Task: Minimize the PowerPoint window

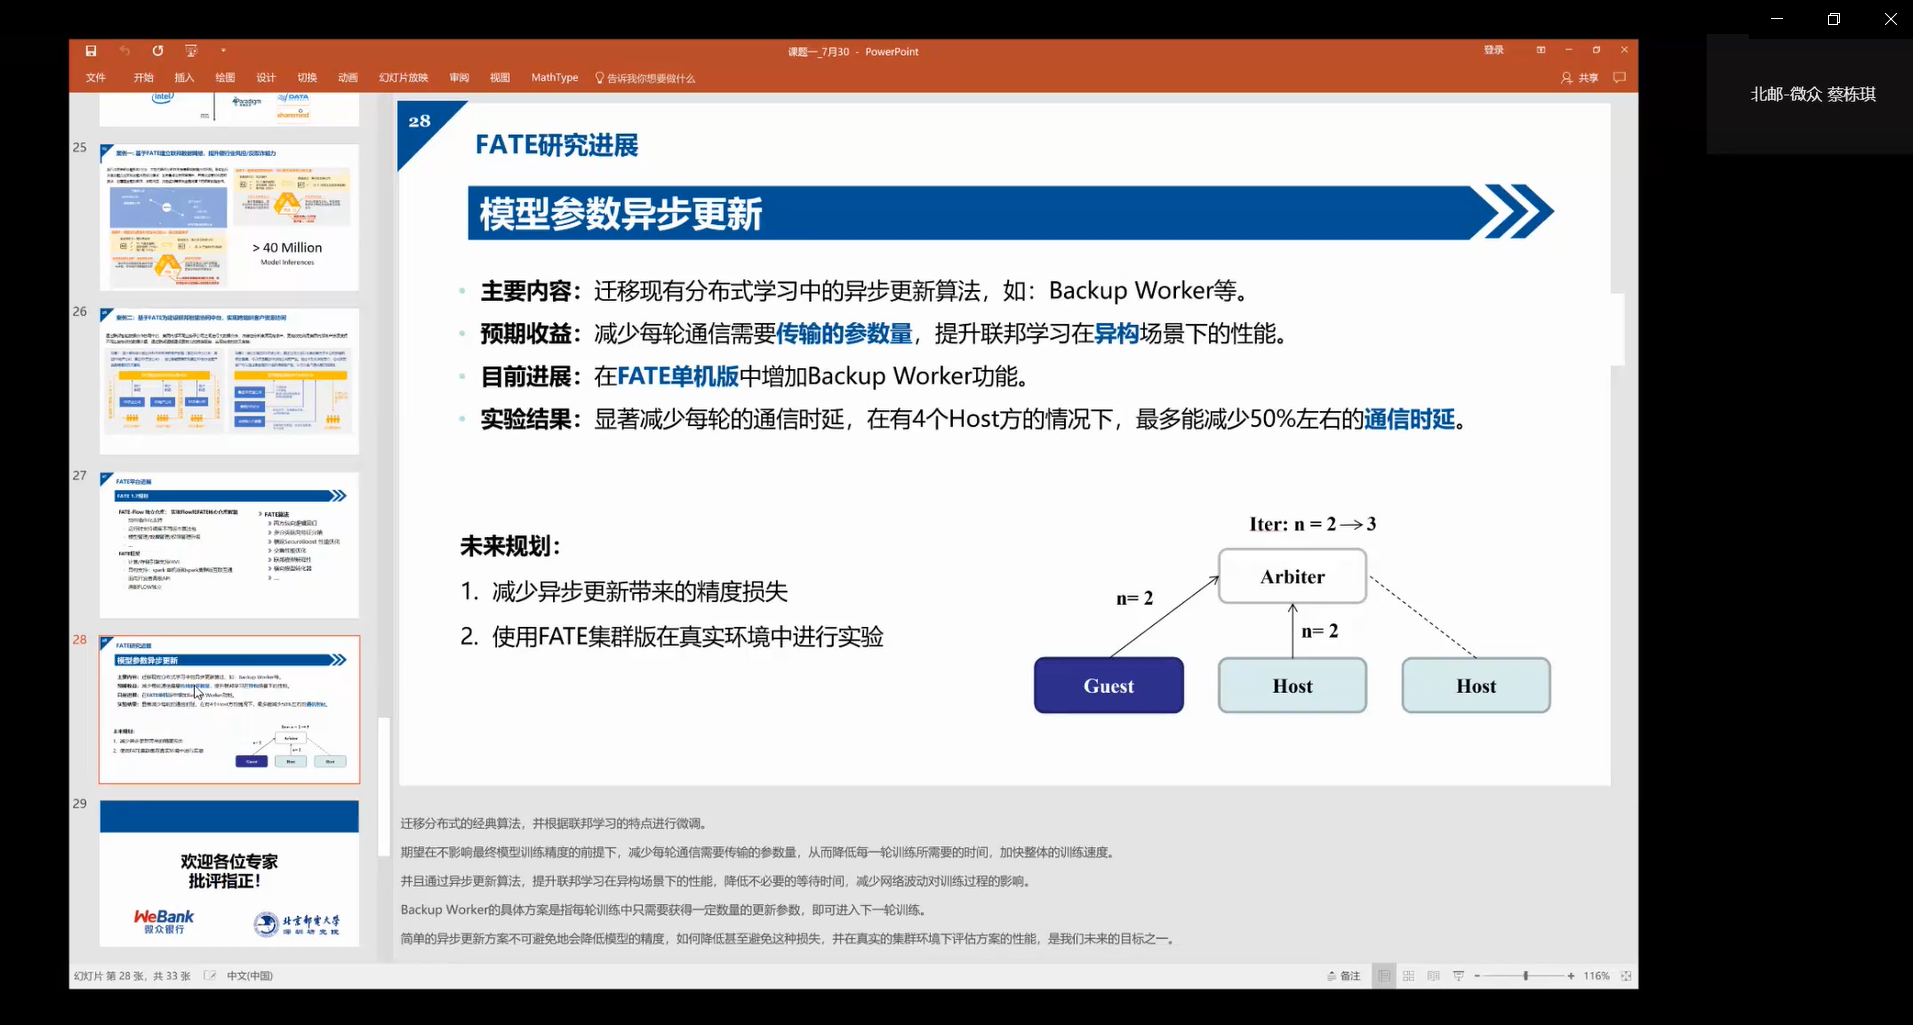Action: (1569, 50)
